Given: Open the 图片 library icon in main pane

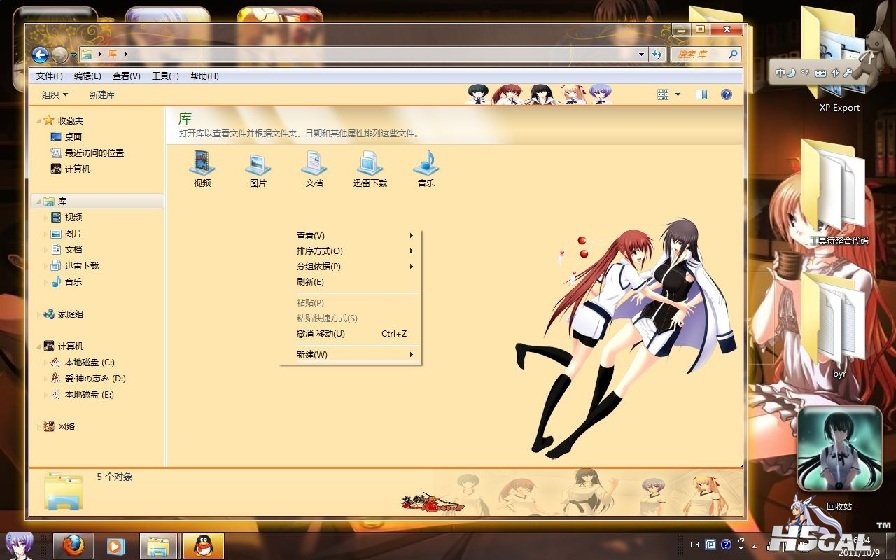Looking at the screenshot, I should tap(258, 168).
